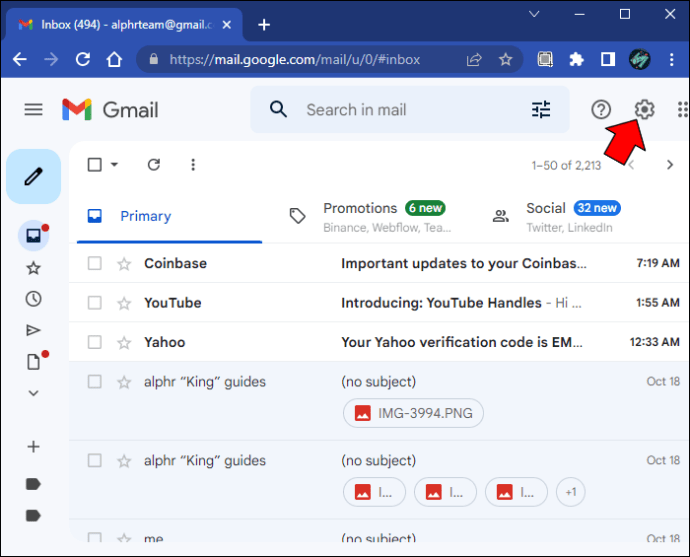Star the YouTube email
The image size is (690, 557).
[x=124, y=303]
